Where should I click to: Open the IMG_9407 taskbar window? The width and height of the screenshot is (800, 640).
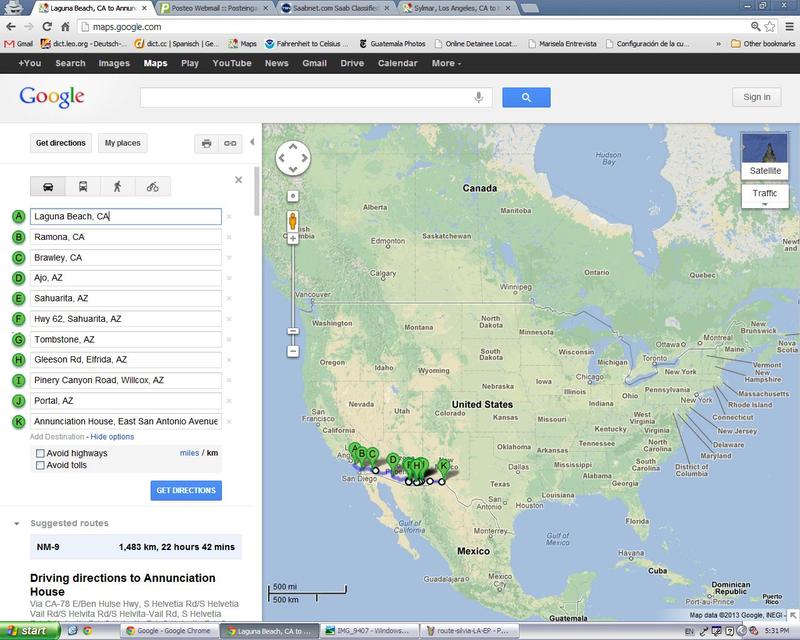coord(371,631)
